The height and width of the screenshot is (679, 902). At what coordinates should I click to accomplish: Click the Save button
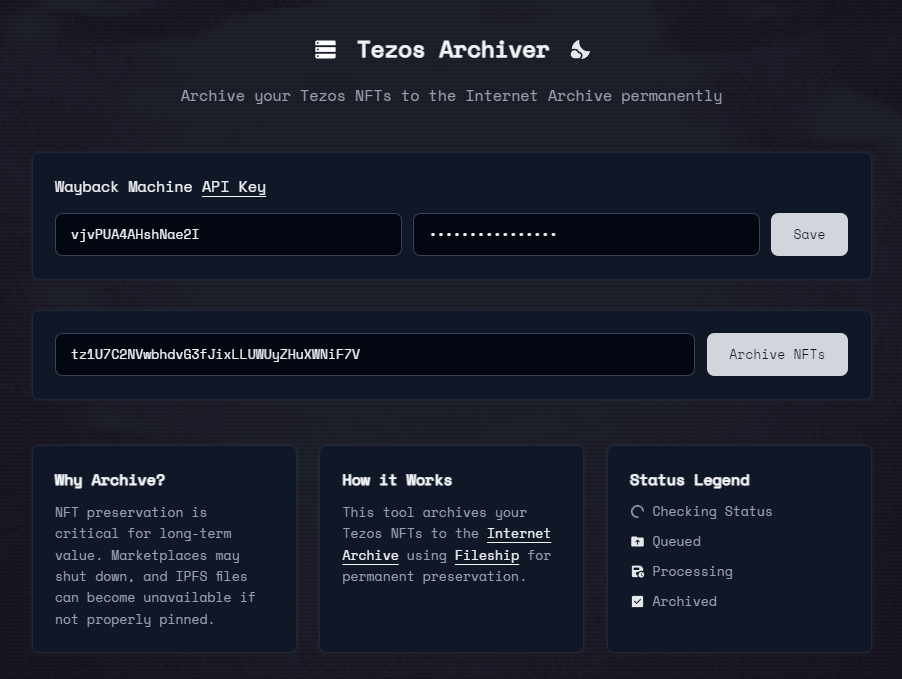[808, 234]
